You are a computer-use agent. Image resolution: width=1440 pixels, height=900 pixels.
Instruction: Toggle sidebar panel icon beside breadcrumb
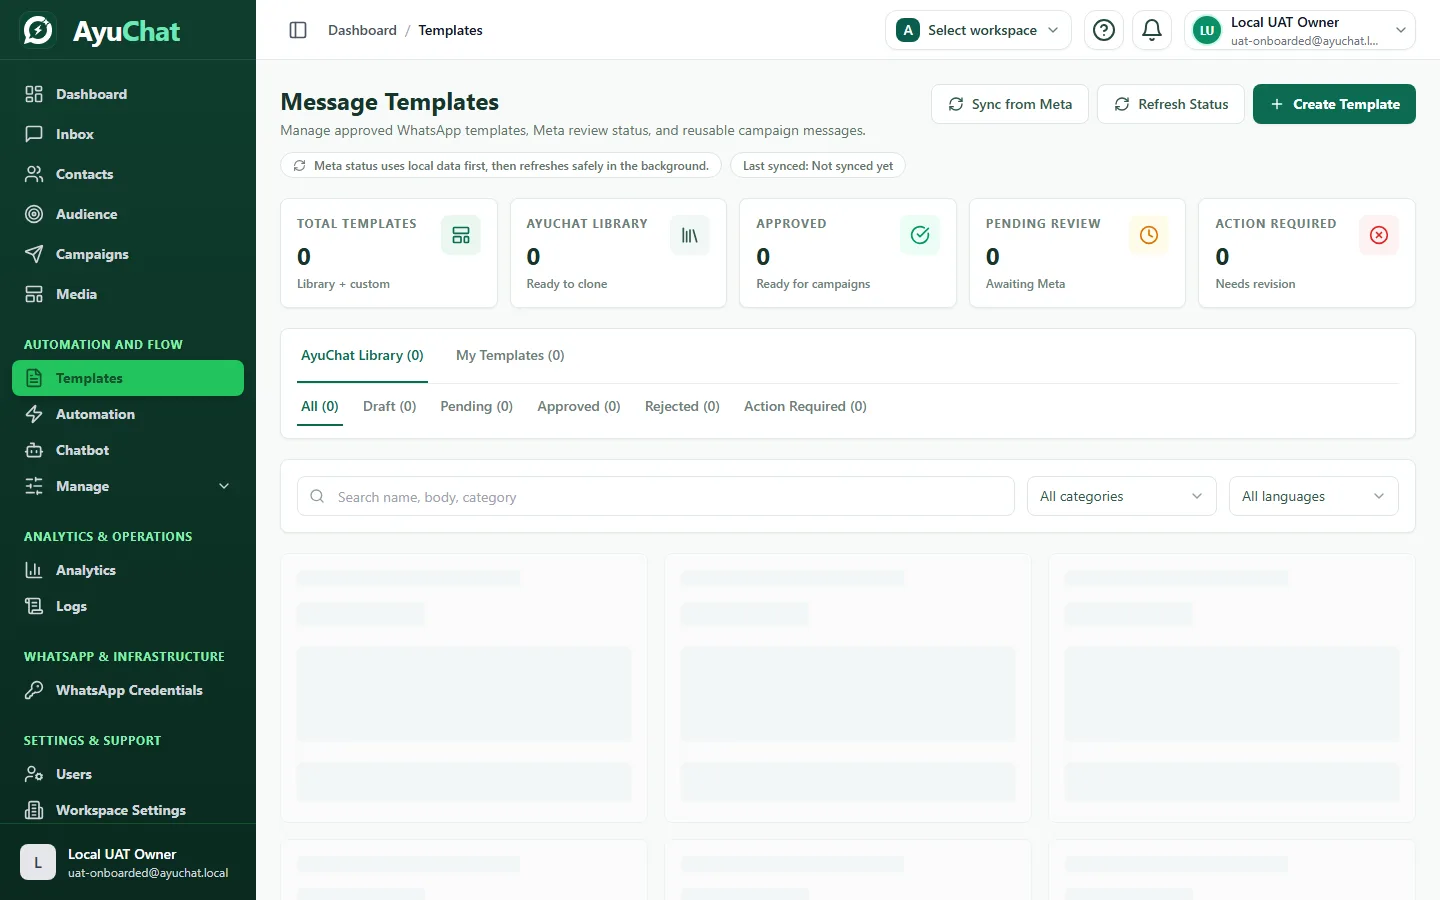298,30
